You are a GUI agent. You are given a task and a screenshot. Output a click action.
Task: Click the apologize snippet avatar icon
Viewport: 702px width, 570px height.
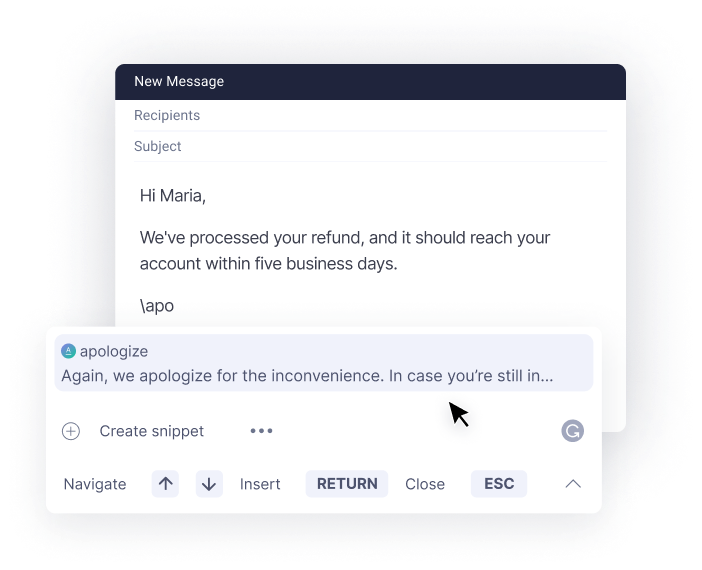pos(68,351)
